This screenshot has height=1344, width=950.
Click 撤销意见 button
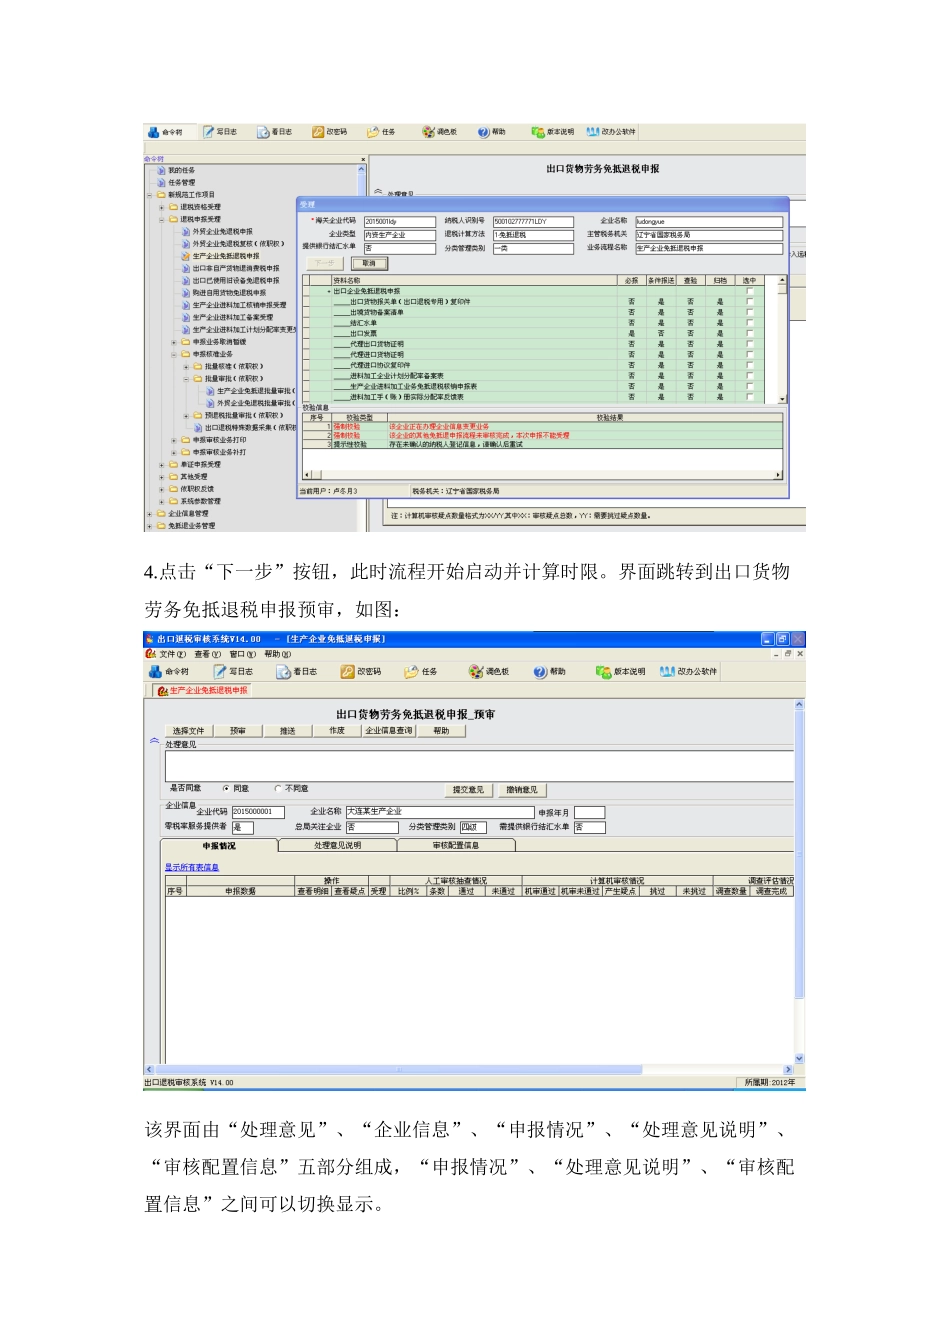[x=521, y=790]
